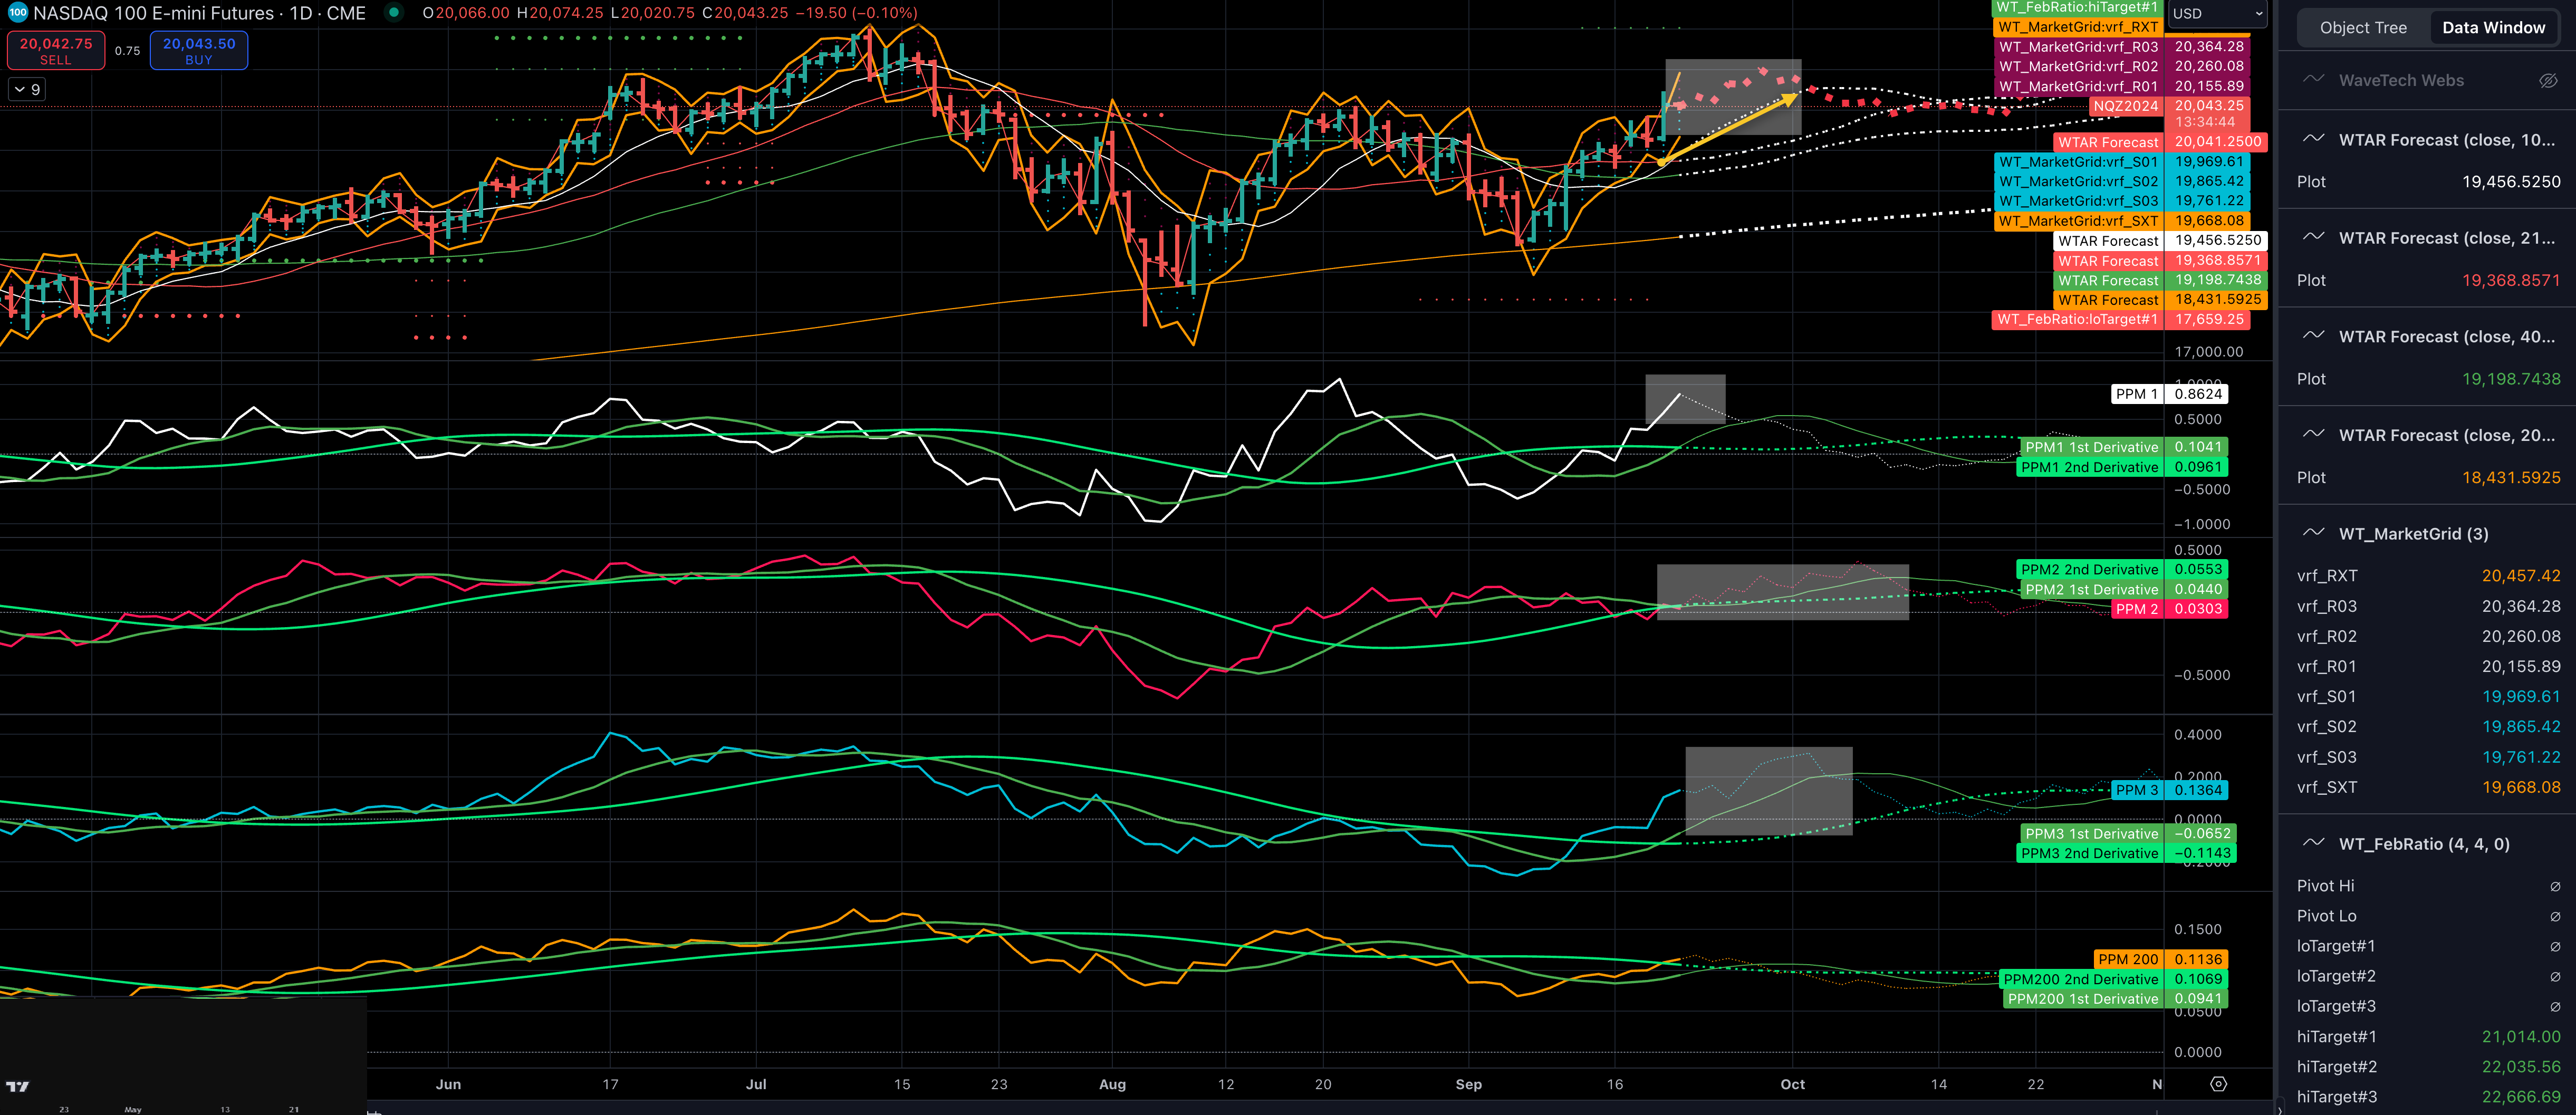Click the wave icon beside WTAR Forecast (close, 10...)
The height and width of the screenshot is (1115, 2576).
tap(2313, 139)
